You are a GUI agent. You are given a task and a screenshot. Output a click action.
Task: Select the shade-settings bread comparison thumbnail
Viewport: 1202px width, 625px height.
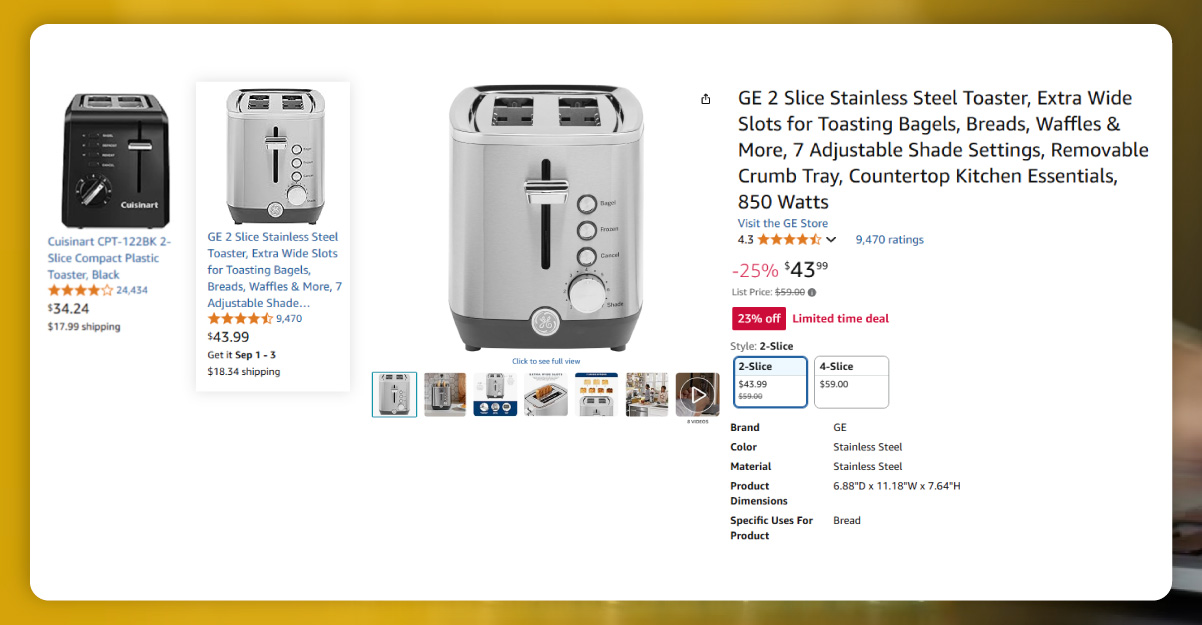[x=596, y=394]
